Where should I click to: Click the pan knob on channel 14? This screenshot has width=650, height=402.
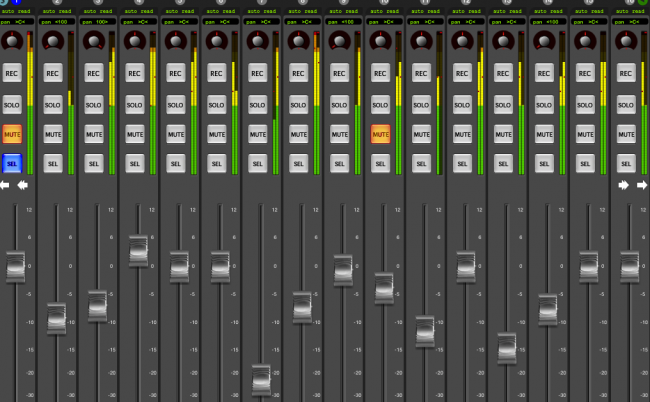click(543, 41)
